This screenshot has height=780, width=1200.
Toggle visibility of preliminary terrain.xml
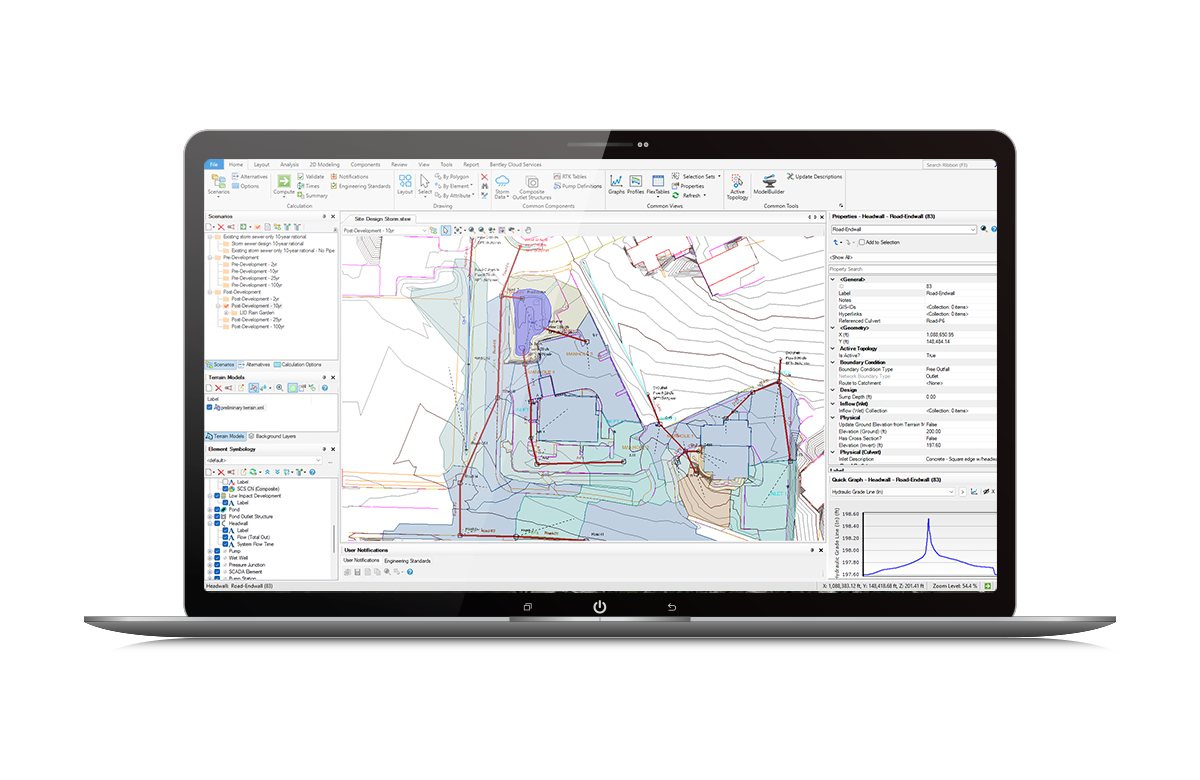pos(210,408)
